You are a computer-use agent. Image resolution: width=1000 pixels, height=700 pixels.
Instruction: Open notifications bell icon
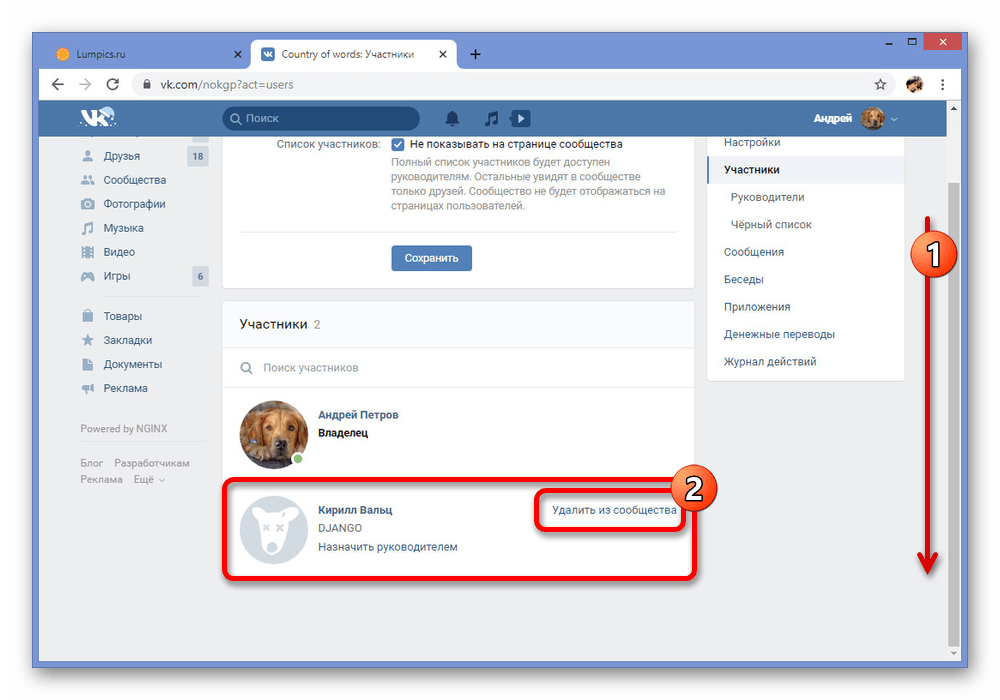click(x=452, y=118)
